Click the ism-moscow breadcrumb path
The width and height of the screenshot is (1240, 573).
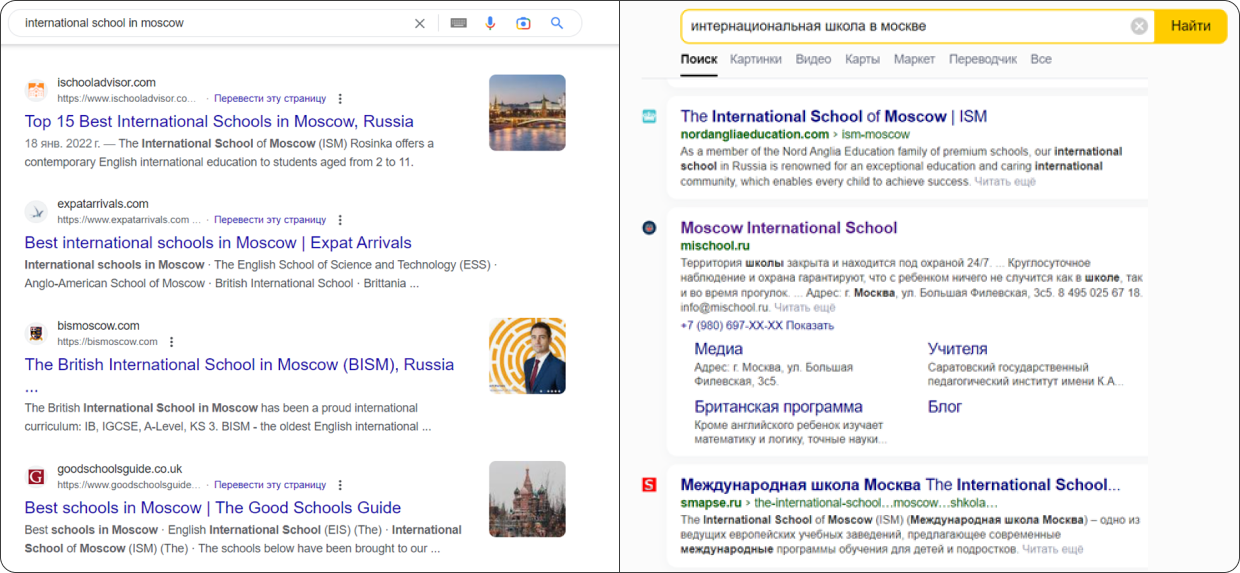pos(876,135)
